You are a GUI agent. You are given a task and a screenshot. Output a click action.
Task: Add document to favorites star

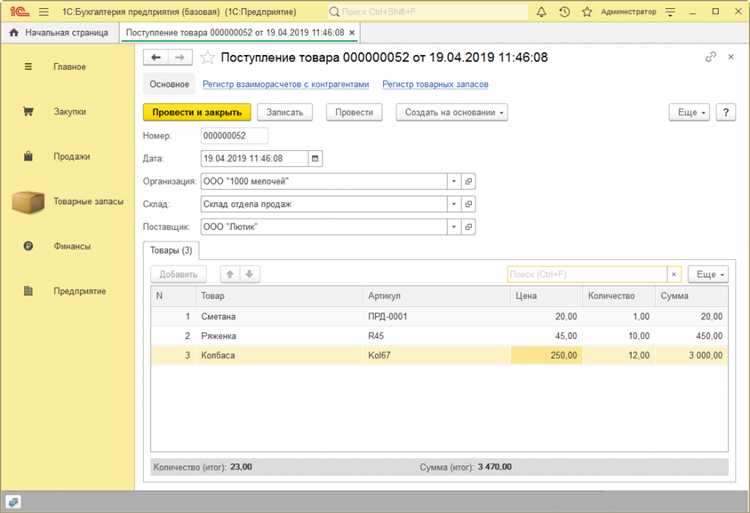(x=207, y=57)
